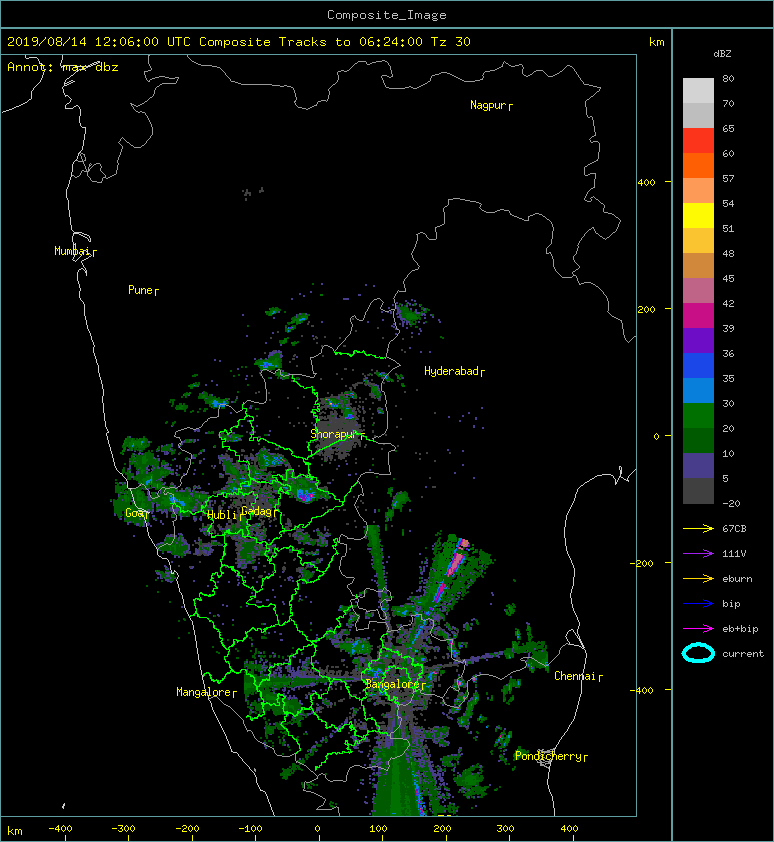
Task: Click the Goa label on the coast
Action: [136, 513]
